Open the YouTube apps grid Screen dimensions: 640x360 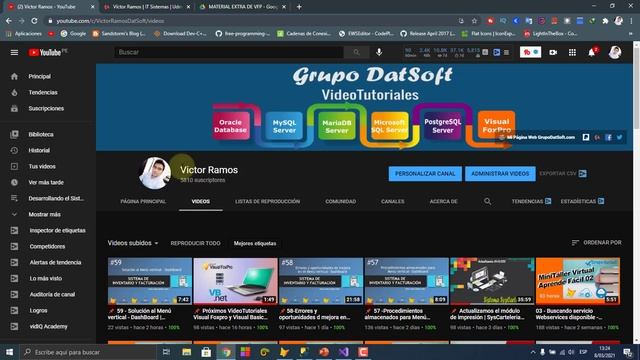pyautogui.click(x=572, y=52)
